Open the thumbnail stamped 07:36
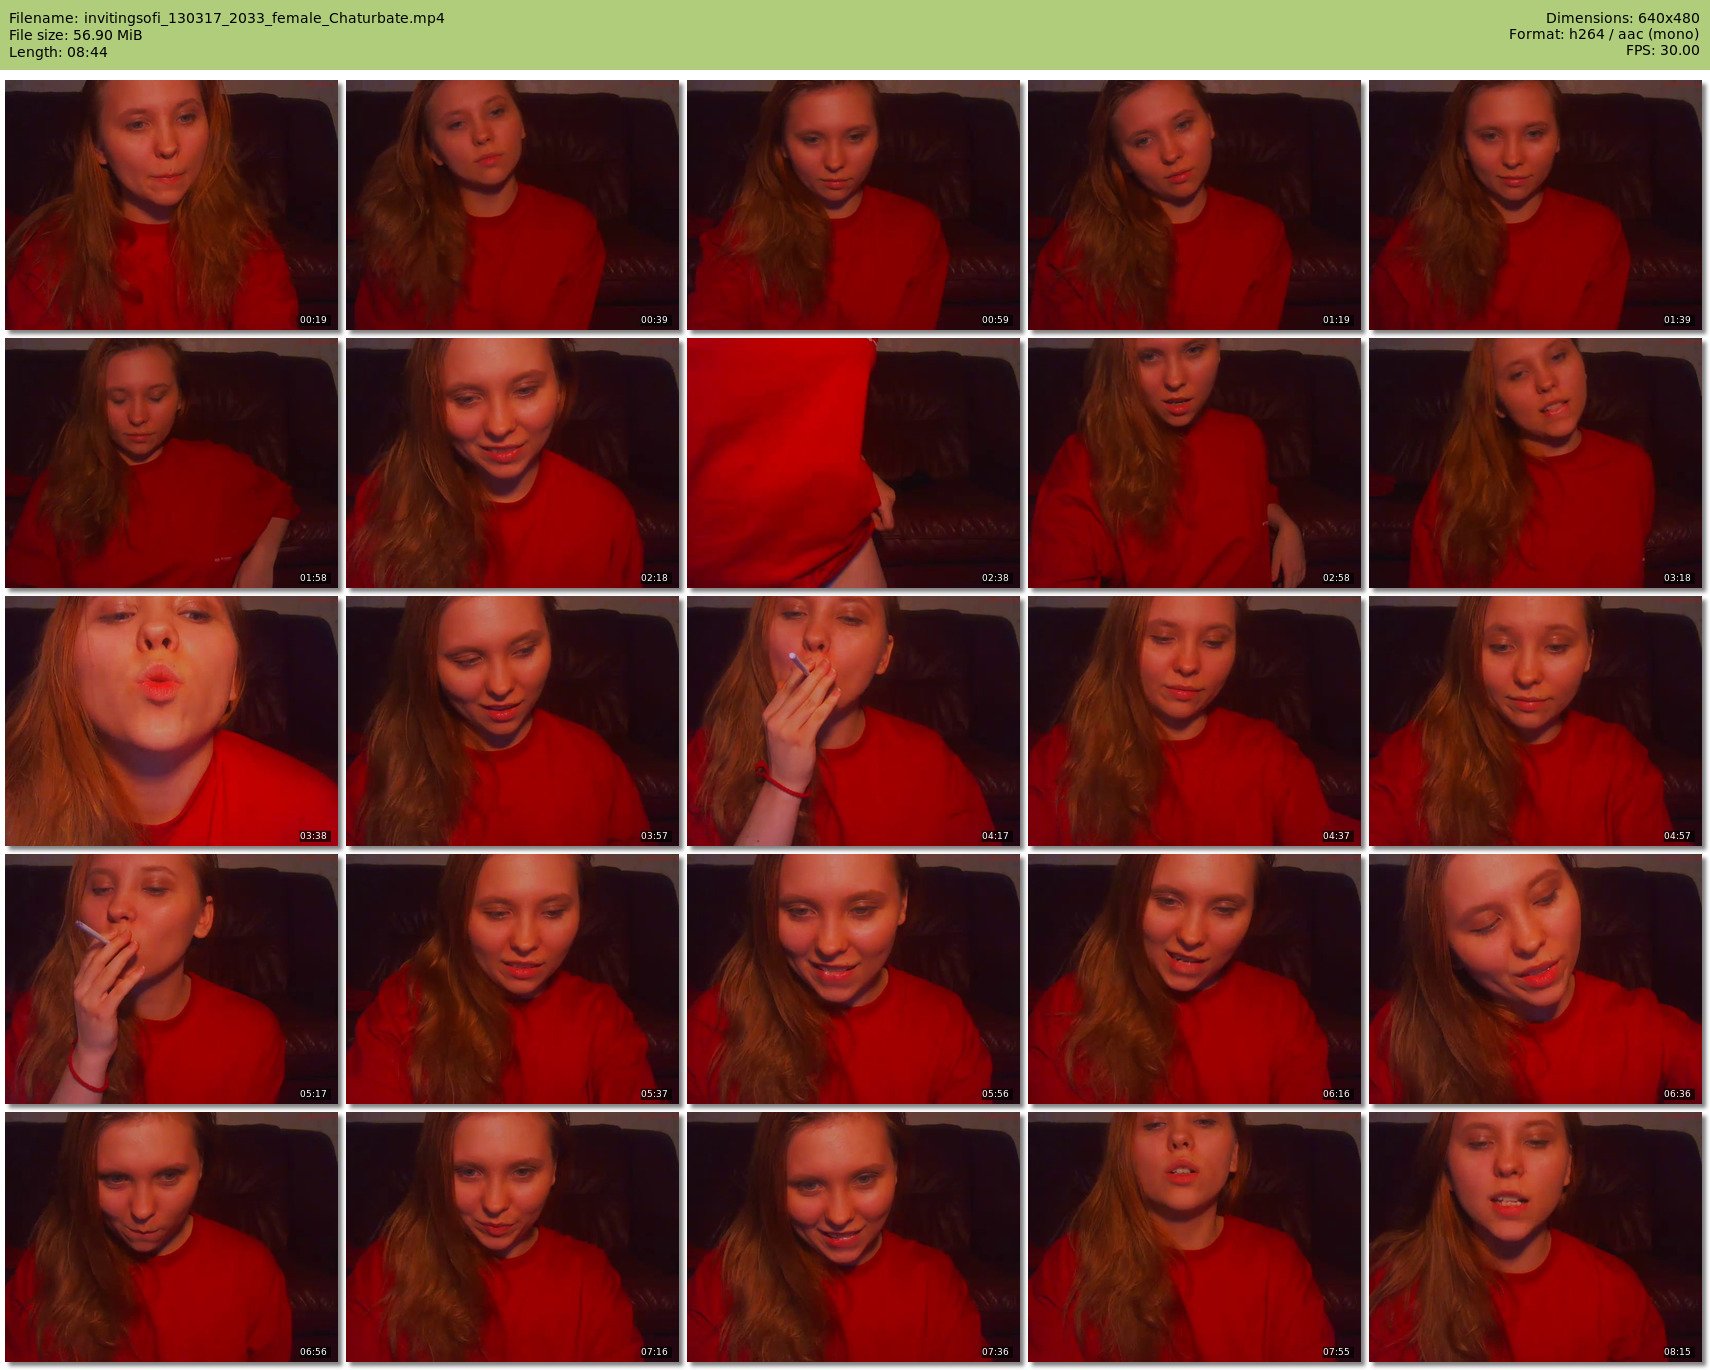 [x=853, y=1237]
